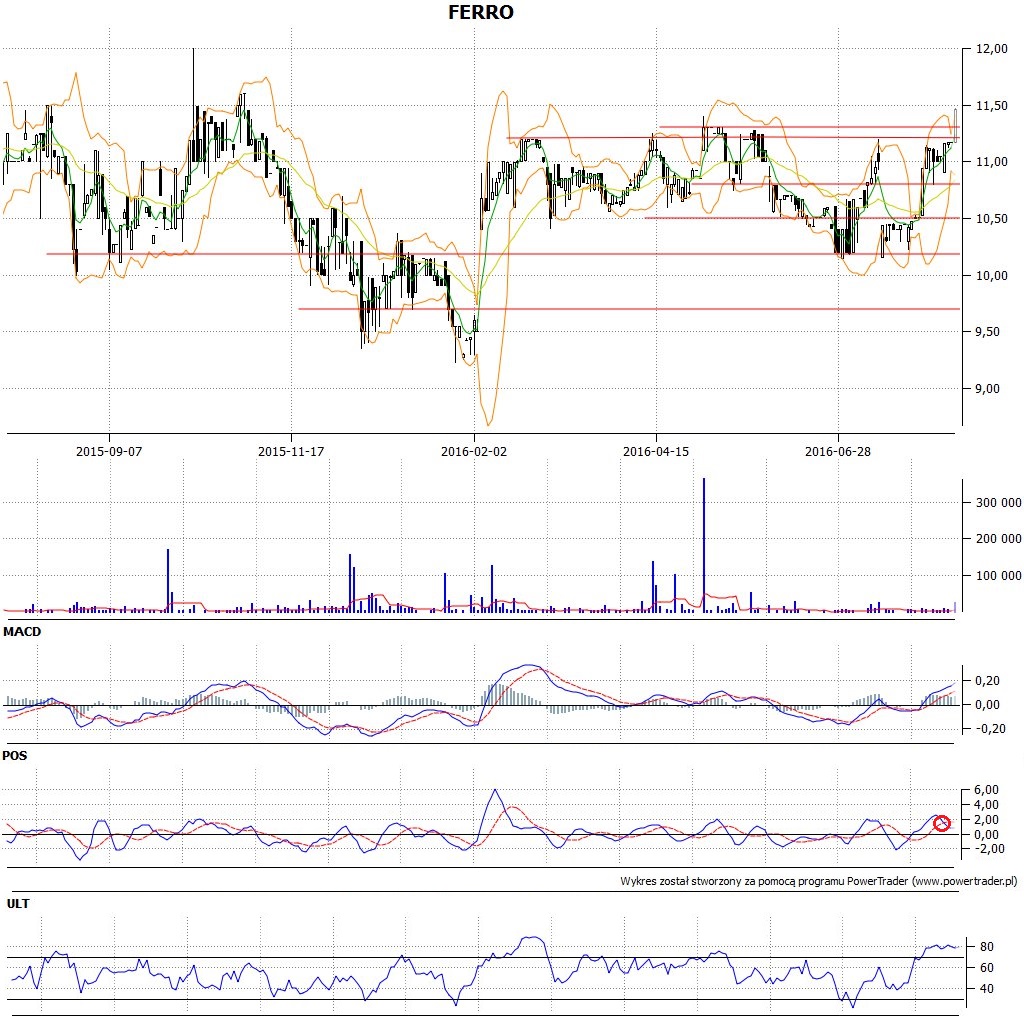Click the ULT 80 axis value
The width and height of the screenshot is (1024, 1017).
987,946
